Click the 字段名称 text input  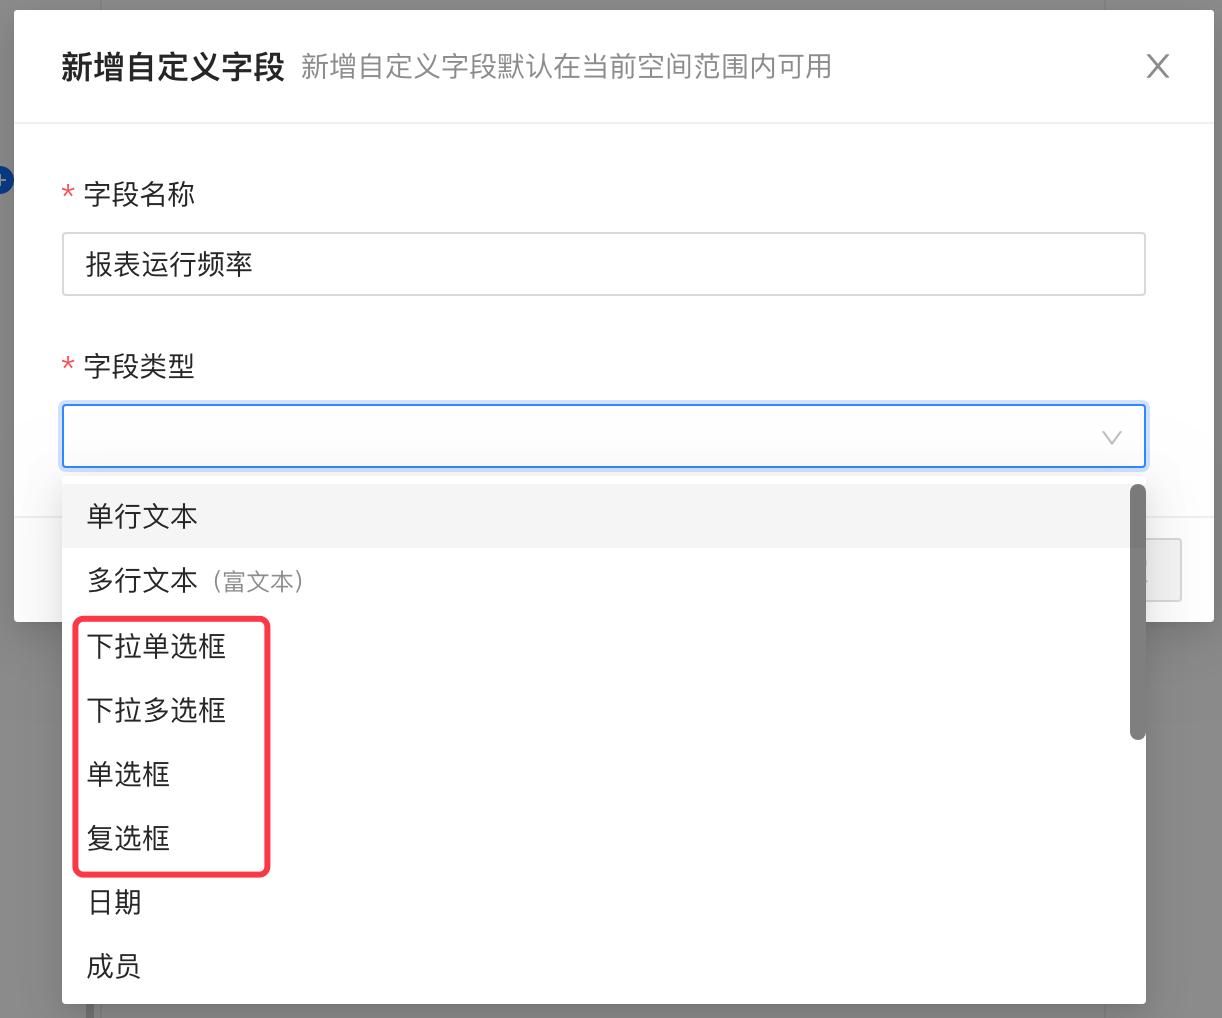point(603,264)
